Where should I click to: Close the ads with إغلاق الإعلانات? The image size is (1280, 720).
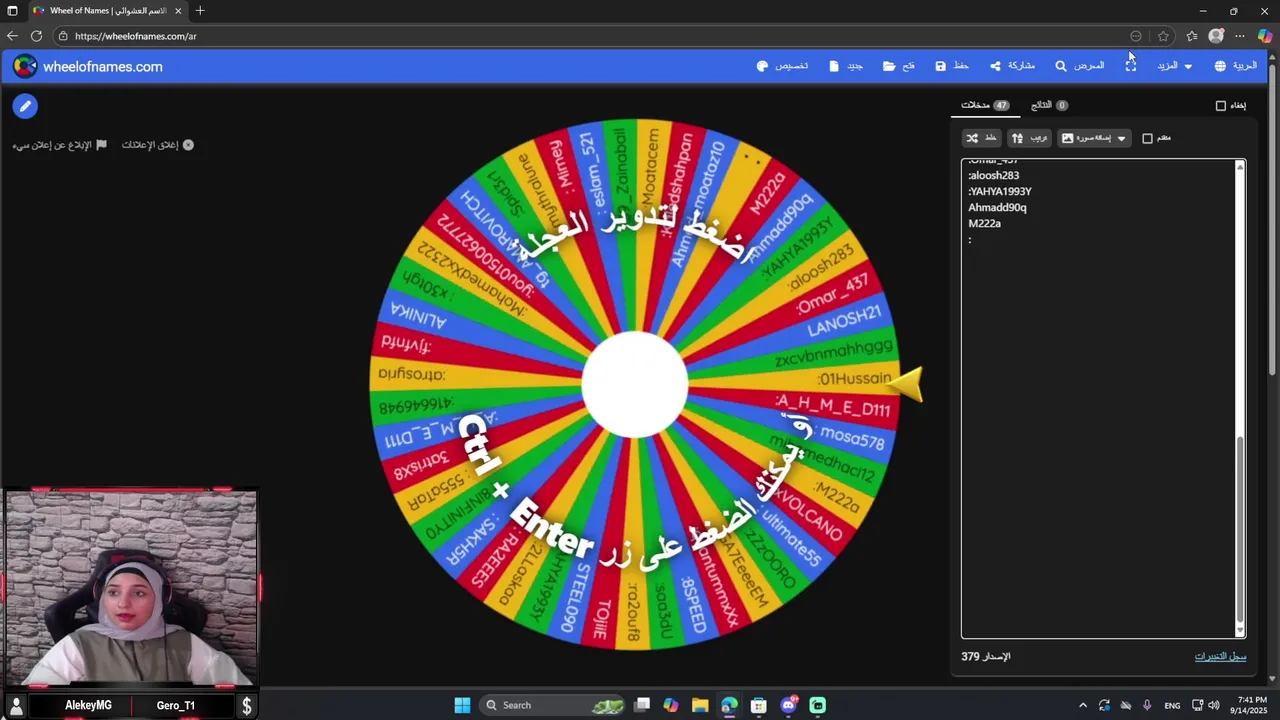158,145
